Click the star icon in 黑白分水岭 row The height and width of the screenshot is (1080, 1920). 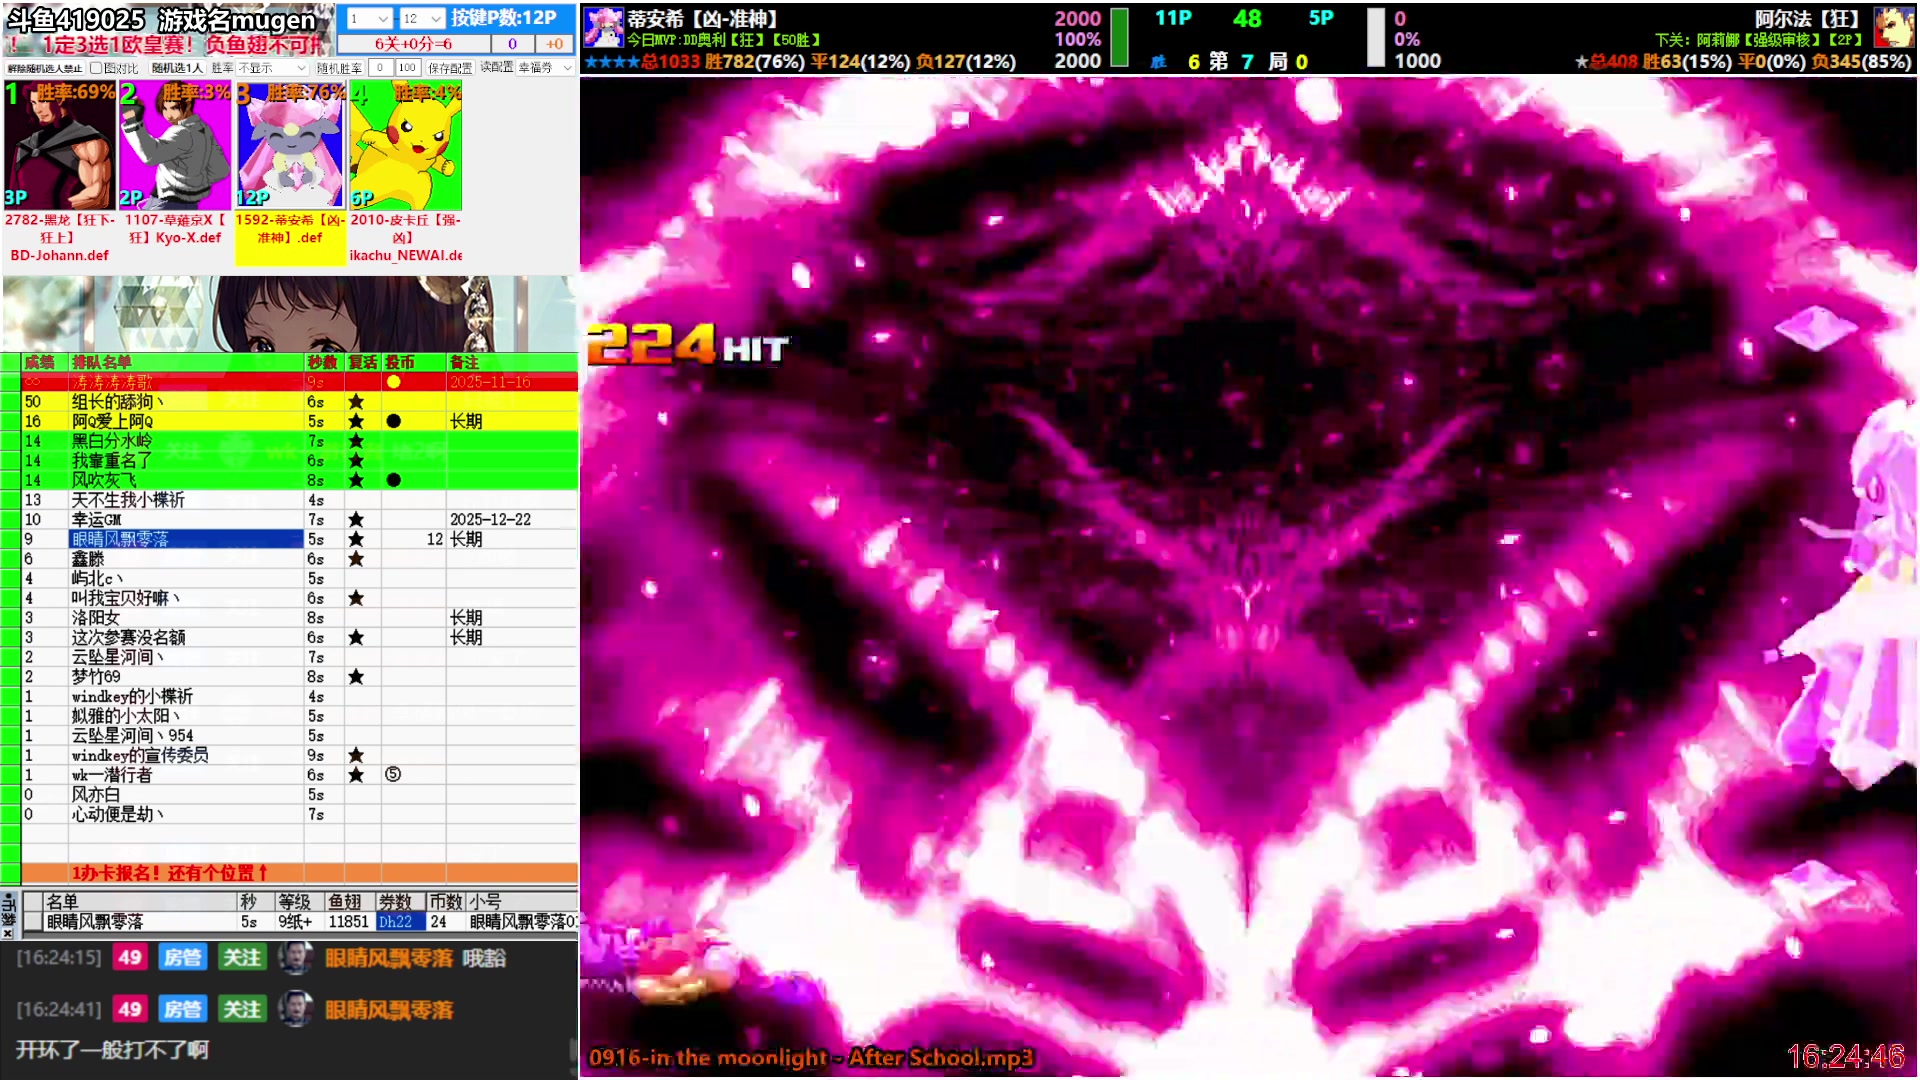point(356,441)
